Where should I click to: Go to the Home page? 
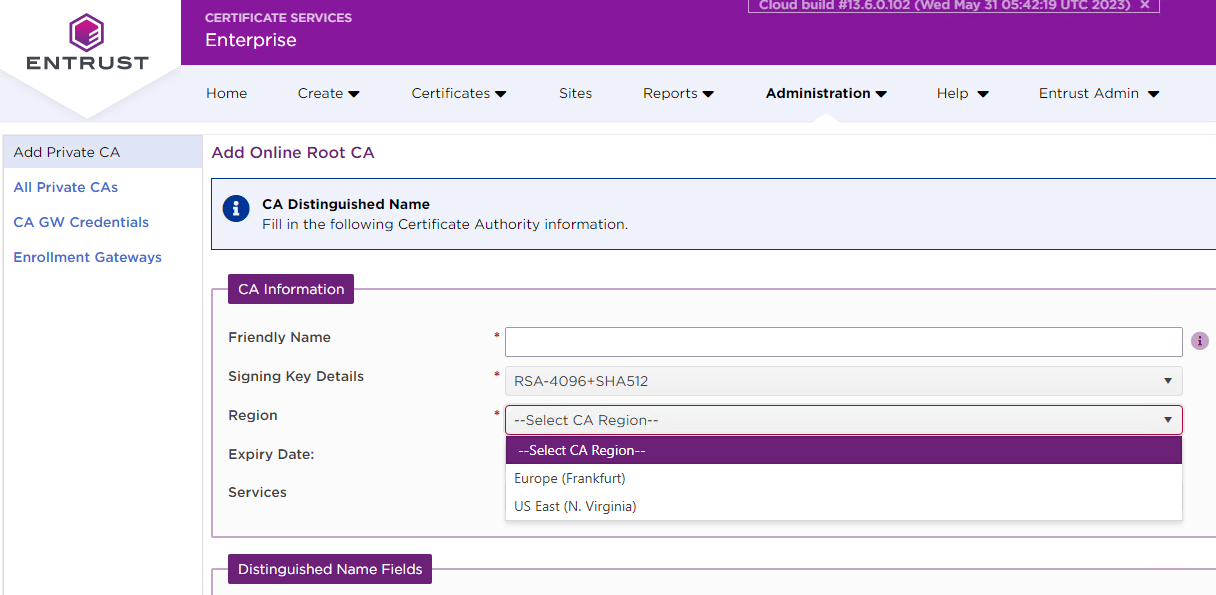226,93
